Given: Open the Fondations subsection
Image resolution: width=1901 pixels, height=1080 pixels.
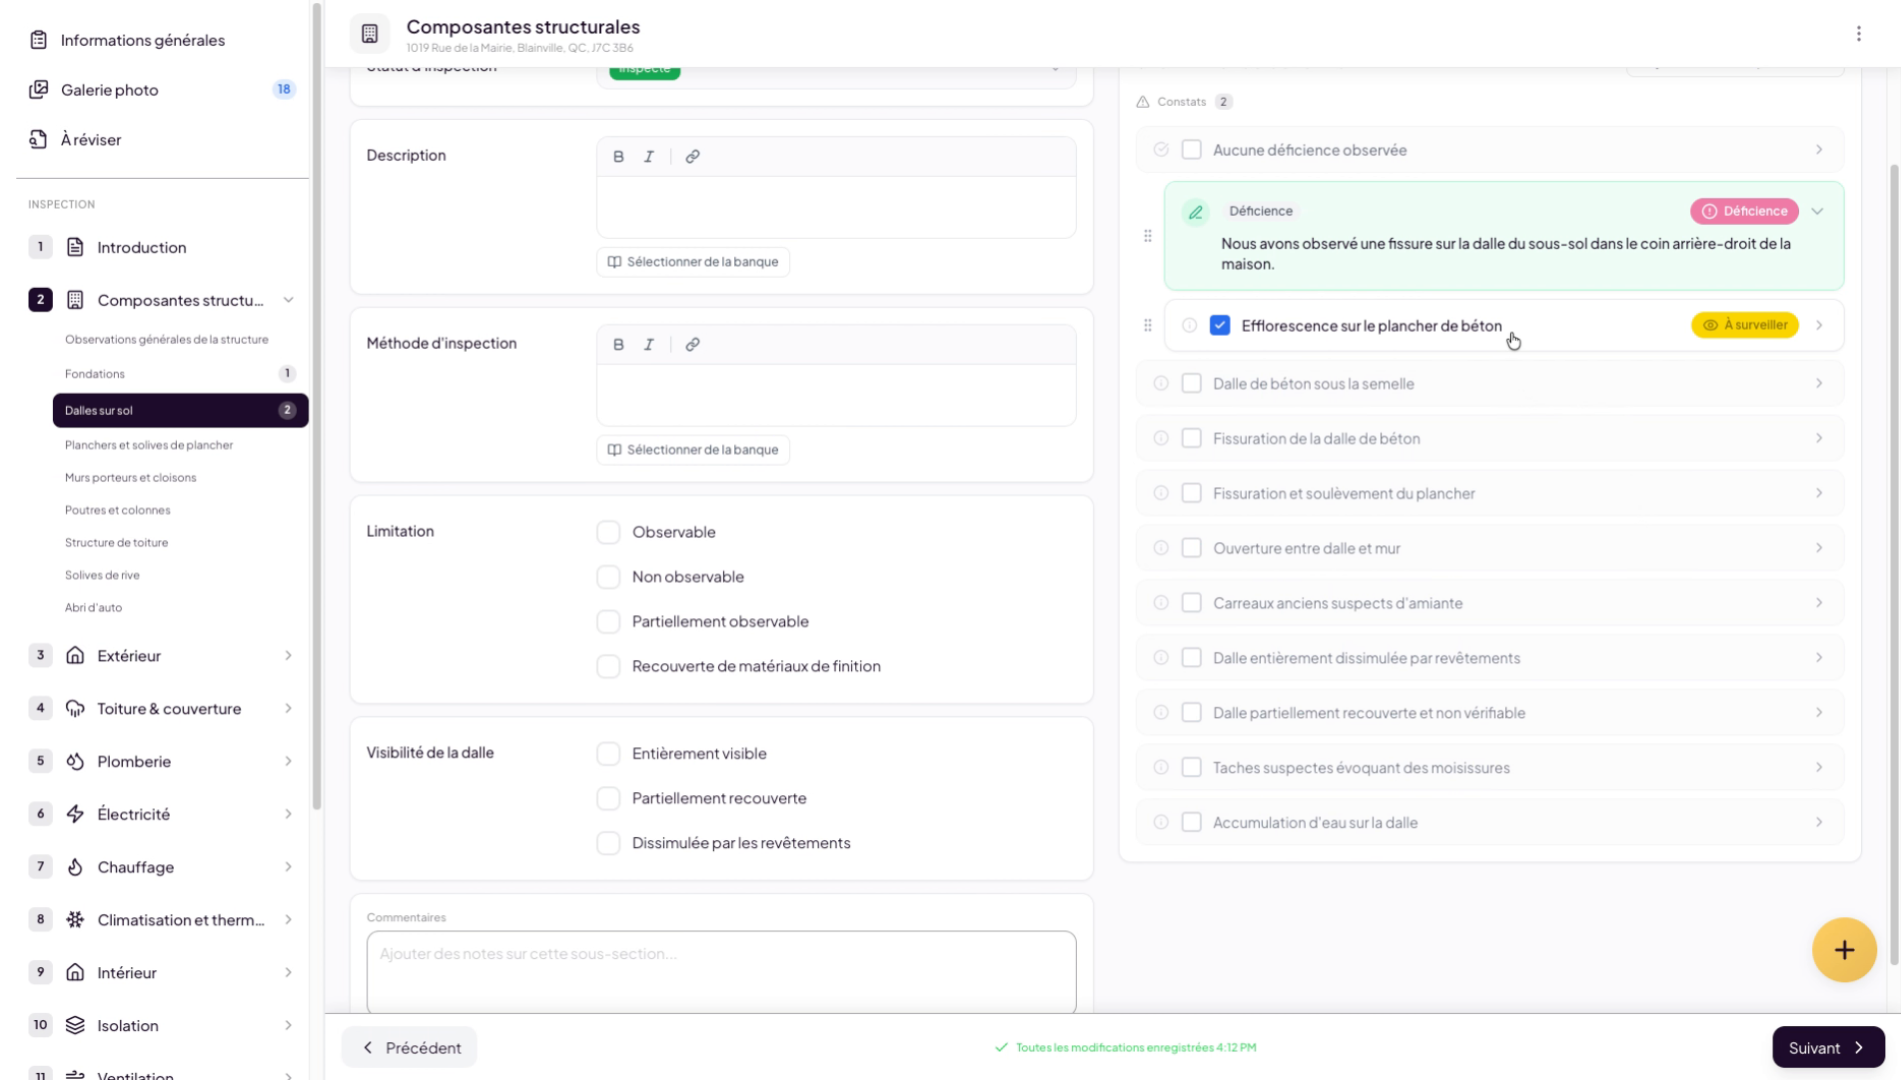Looking at the screenshot, I should (95, 374).
